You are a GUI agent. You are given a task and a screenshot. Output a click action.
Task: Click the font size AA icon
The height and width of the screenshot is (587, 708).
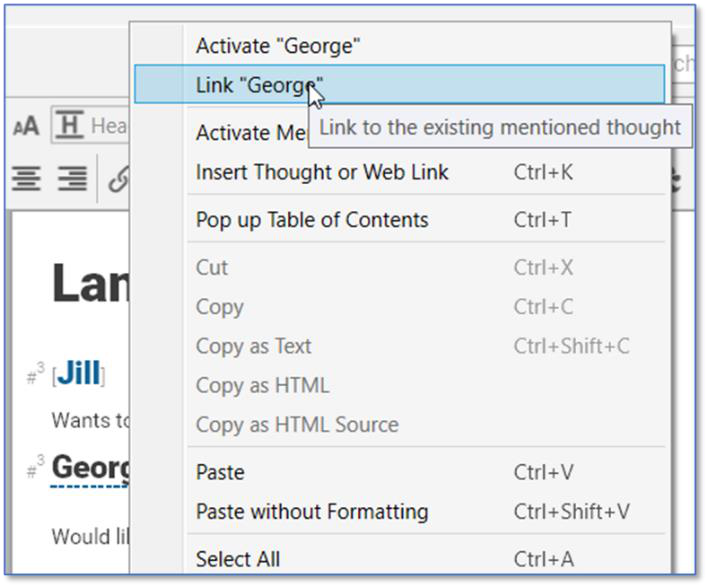point(25,126)
